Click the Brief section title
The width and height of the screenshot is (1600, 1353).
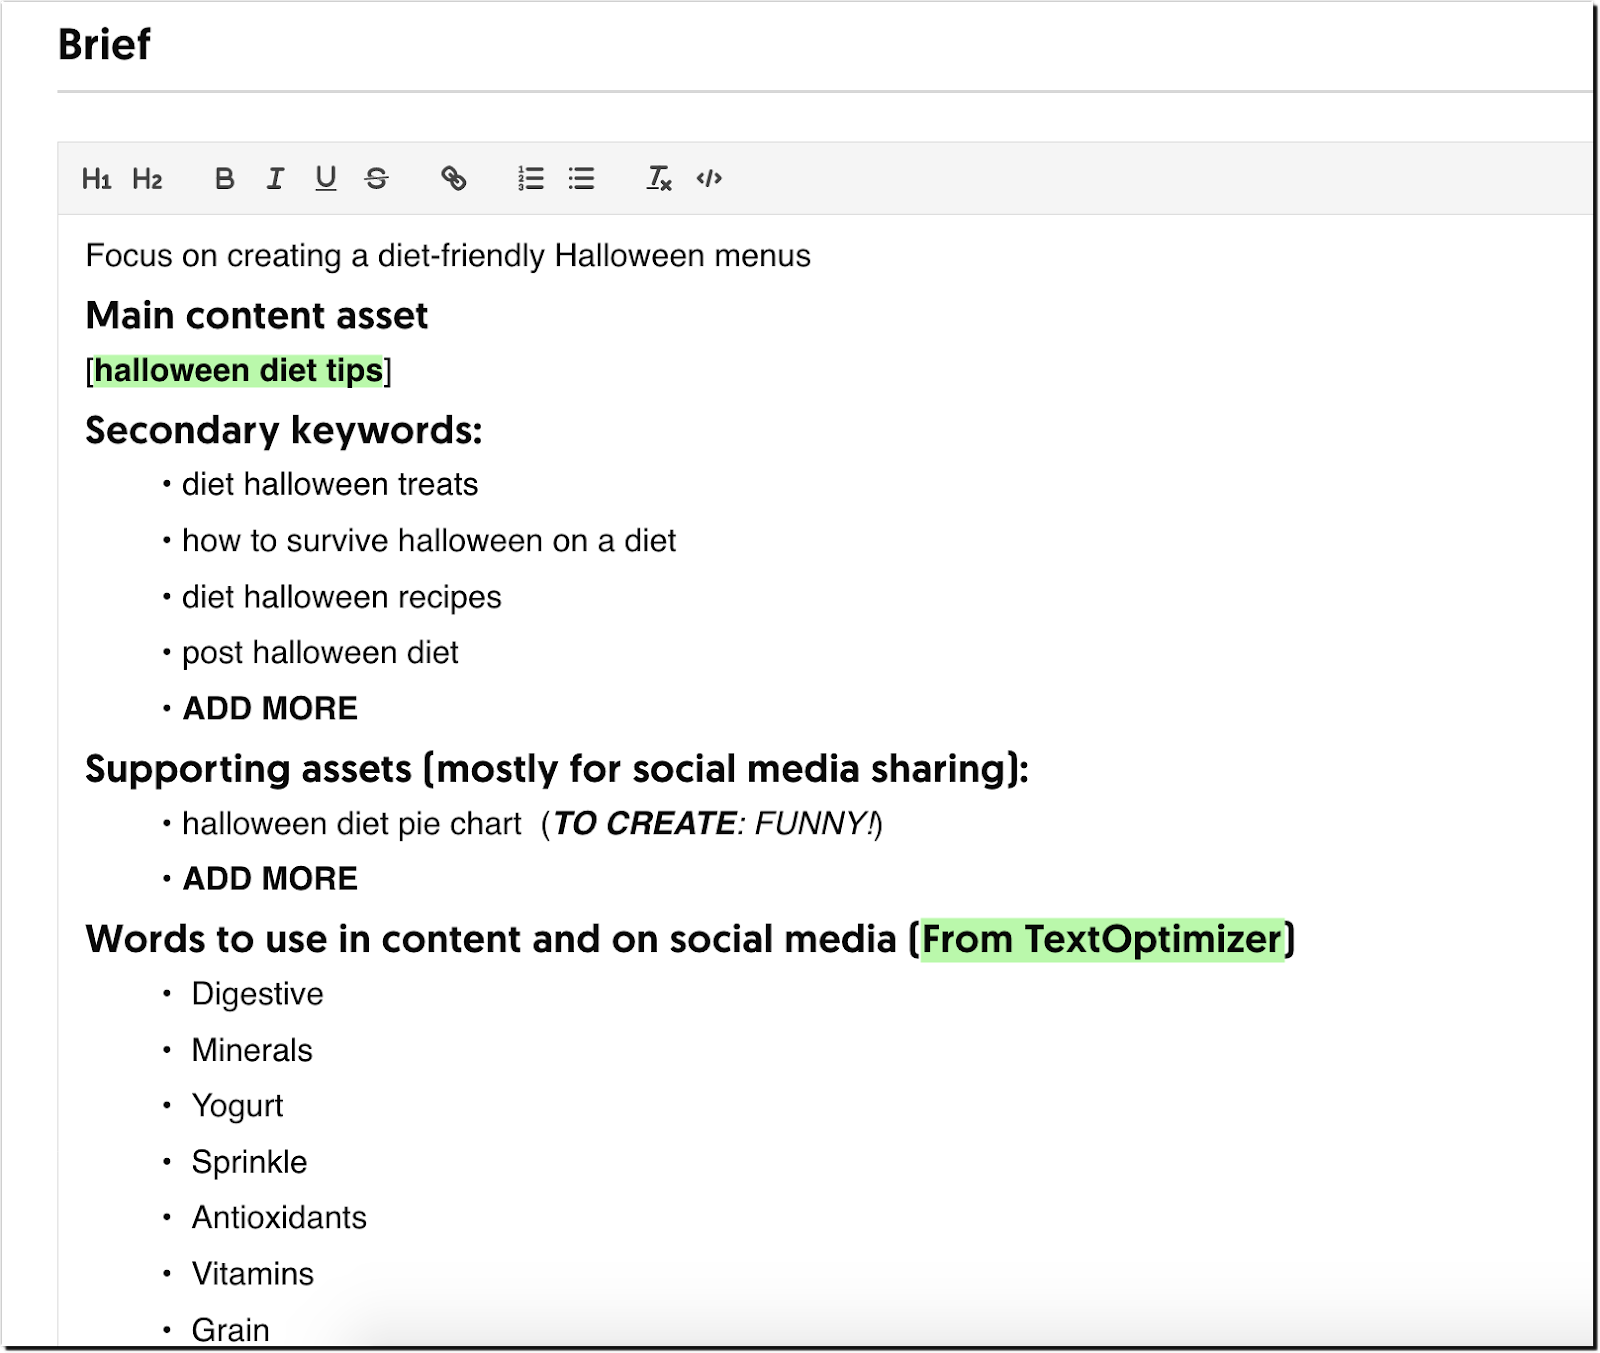pos(104,45)
